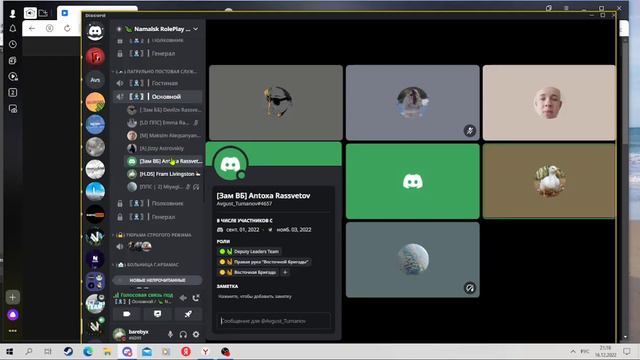Open Task View from the taskbar
This screenshot has width=640, height=360.
pyautogui.click(x=48, y=351)
